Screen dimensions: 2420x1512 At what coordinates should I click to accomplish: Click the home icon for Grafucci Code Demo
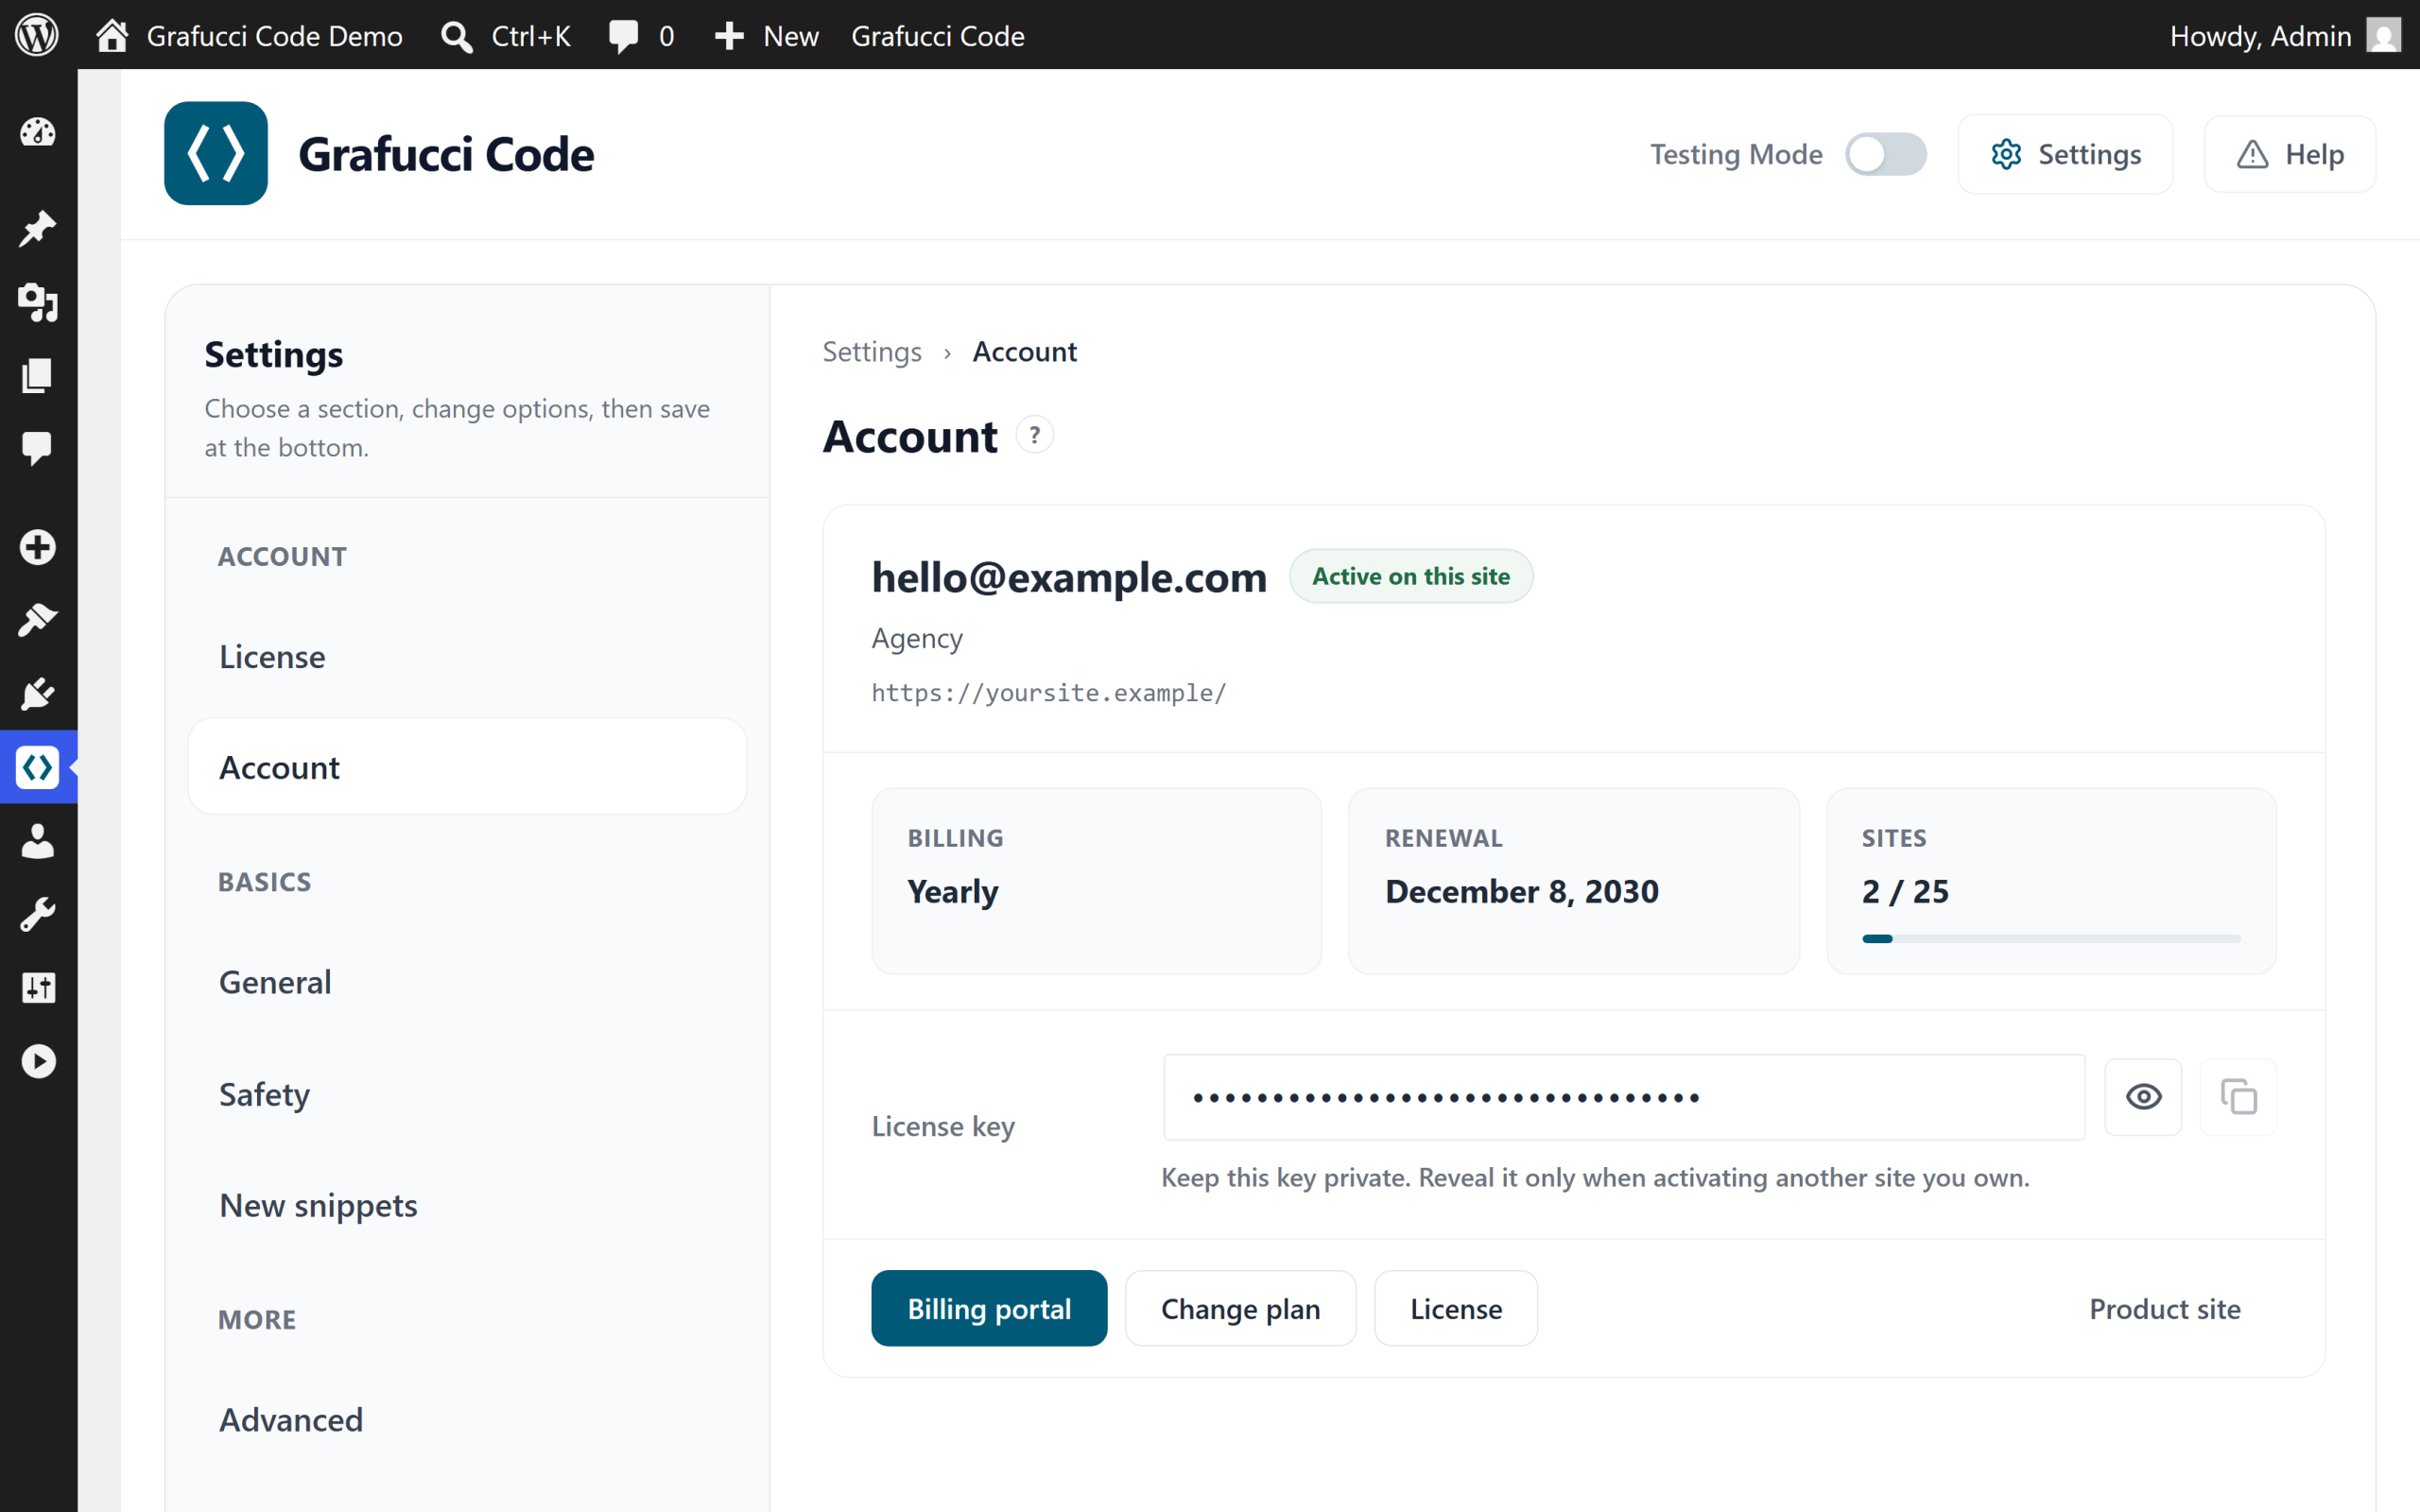(x=112, y=35)
